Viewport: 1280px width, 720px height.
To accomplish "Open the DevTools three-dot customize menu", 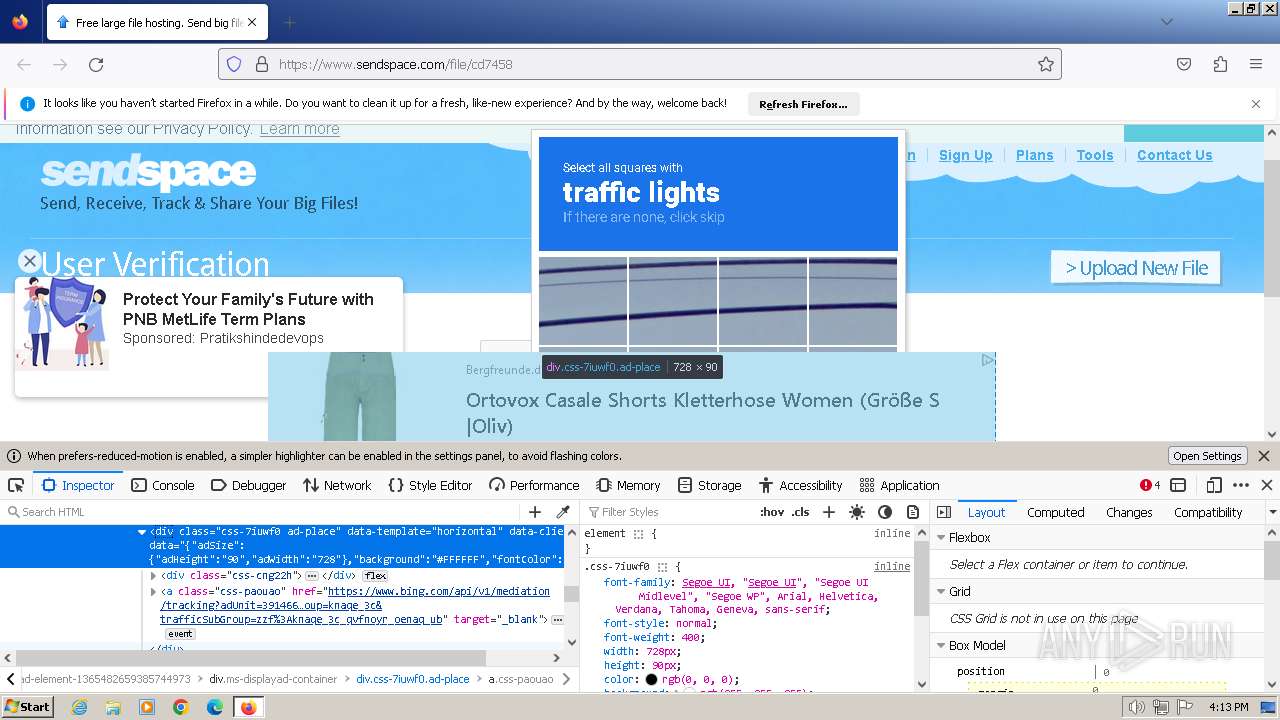I will click(1241, 485).
